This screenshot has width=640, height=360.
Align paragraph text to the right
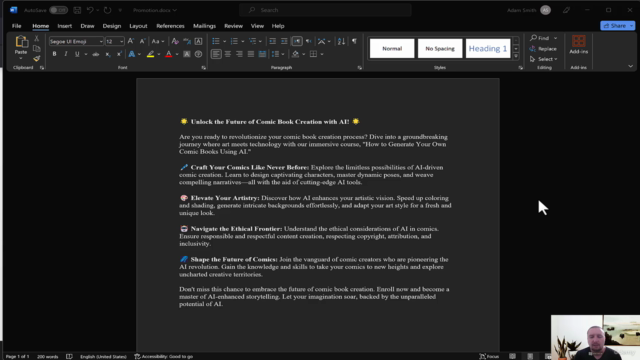click(x=239, y=54)
